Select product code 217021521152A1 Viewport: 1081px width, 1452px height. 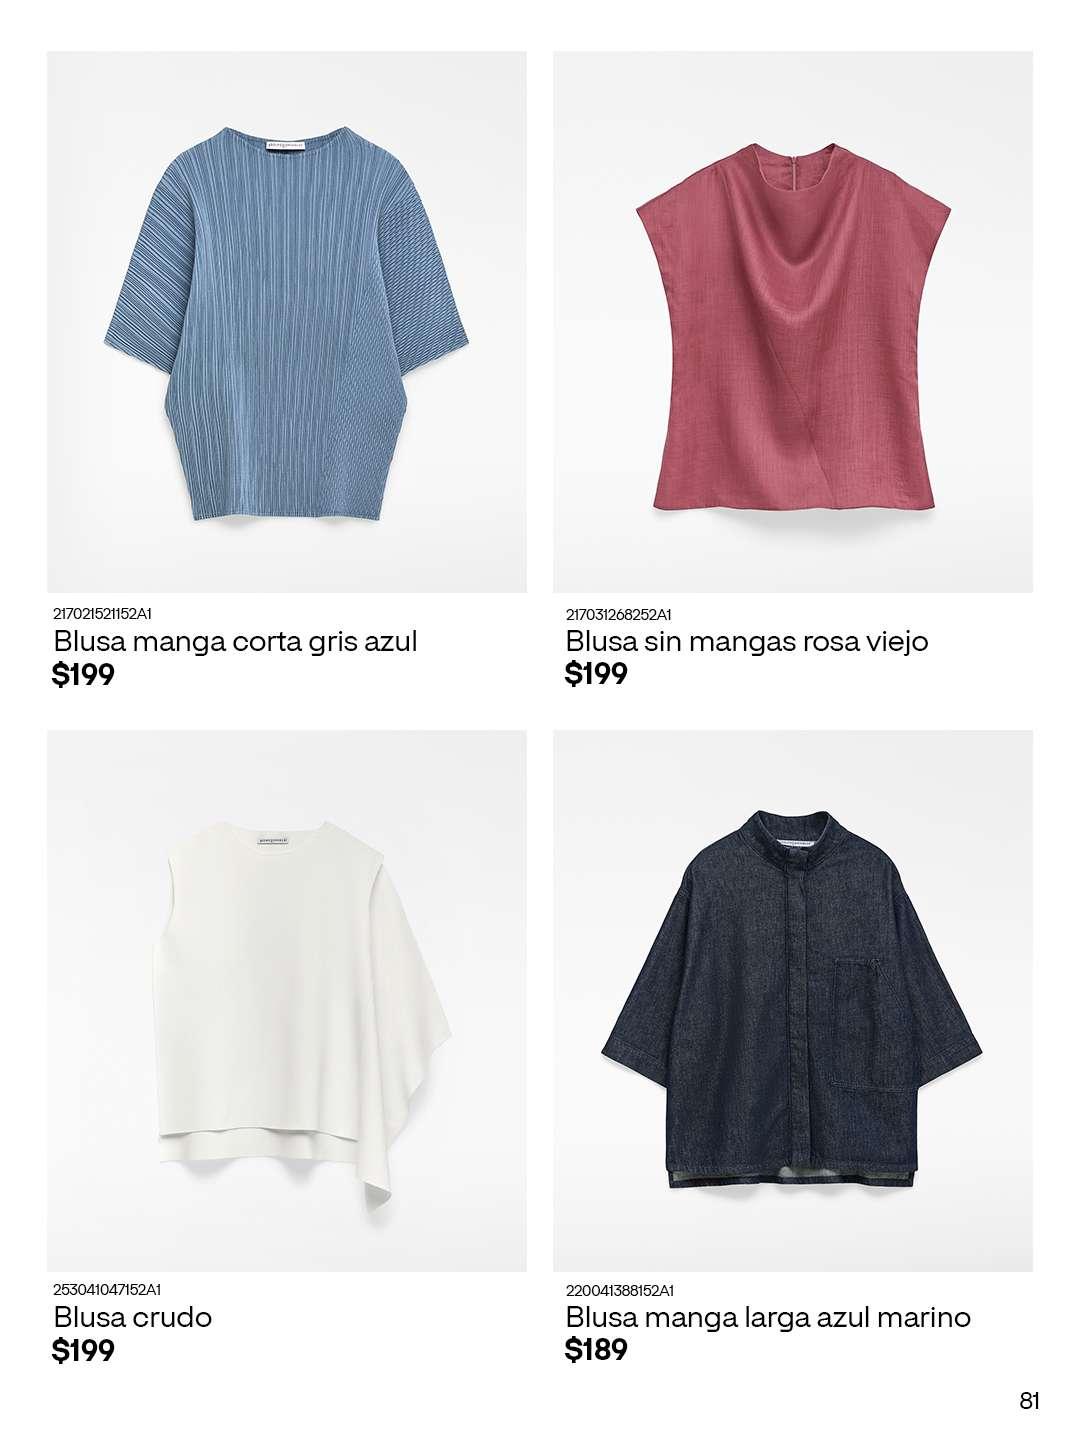109,614
